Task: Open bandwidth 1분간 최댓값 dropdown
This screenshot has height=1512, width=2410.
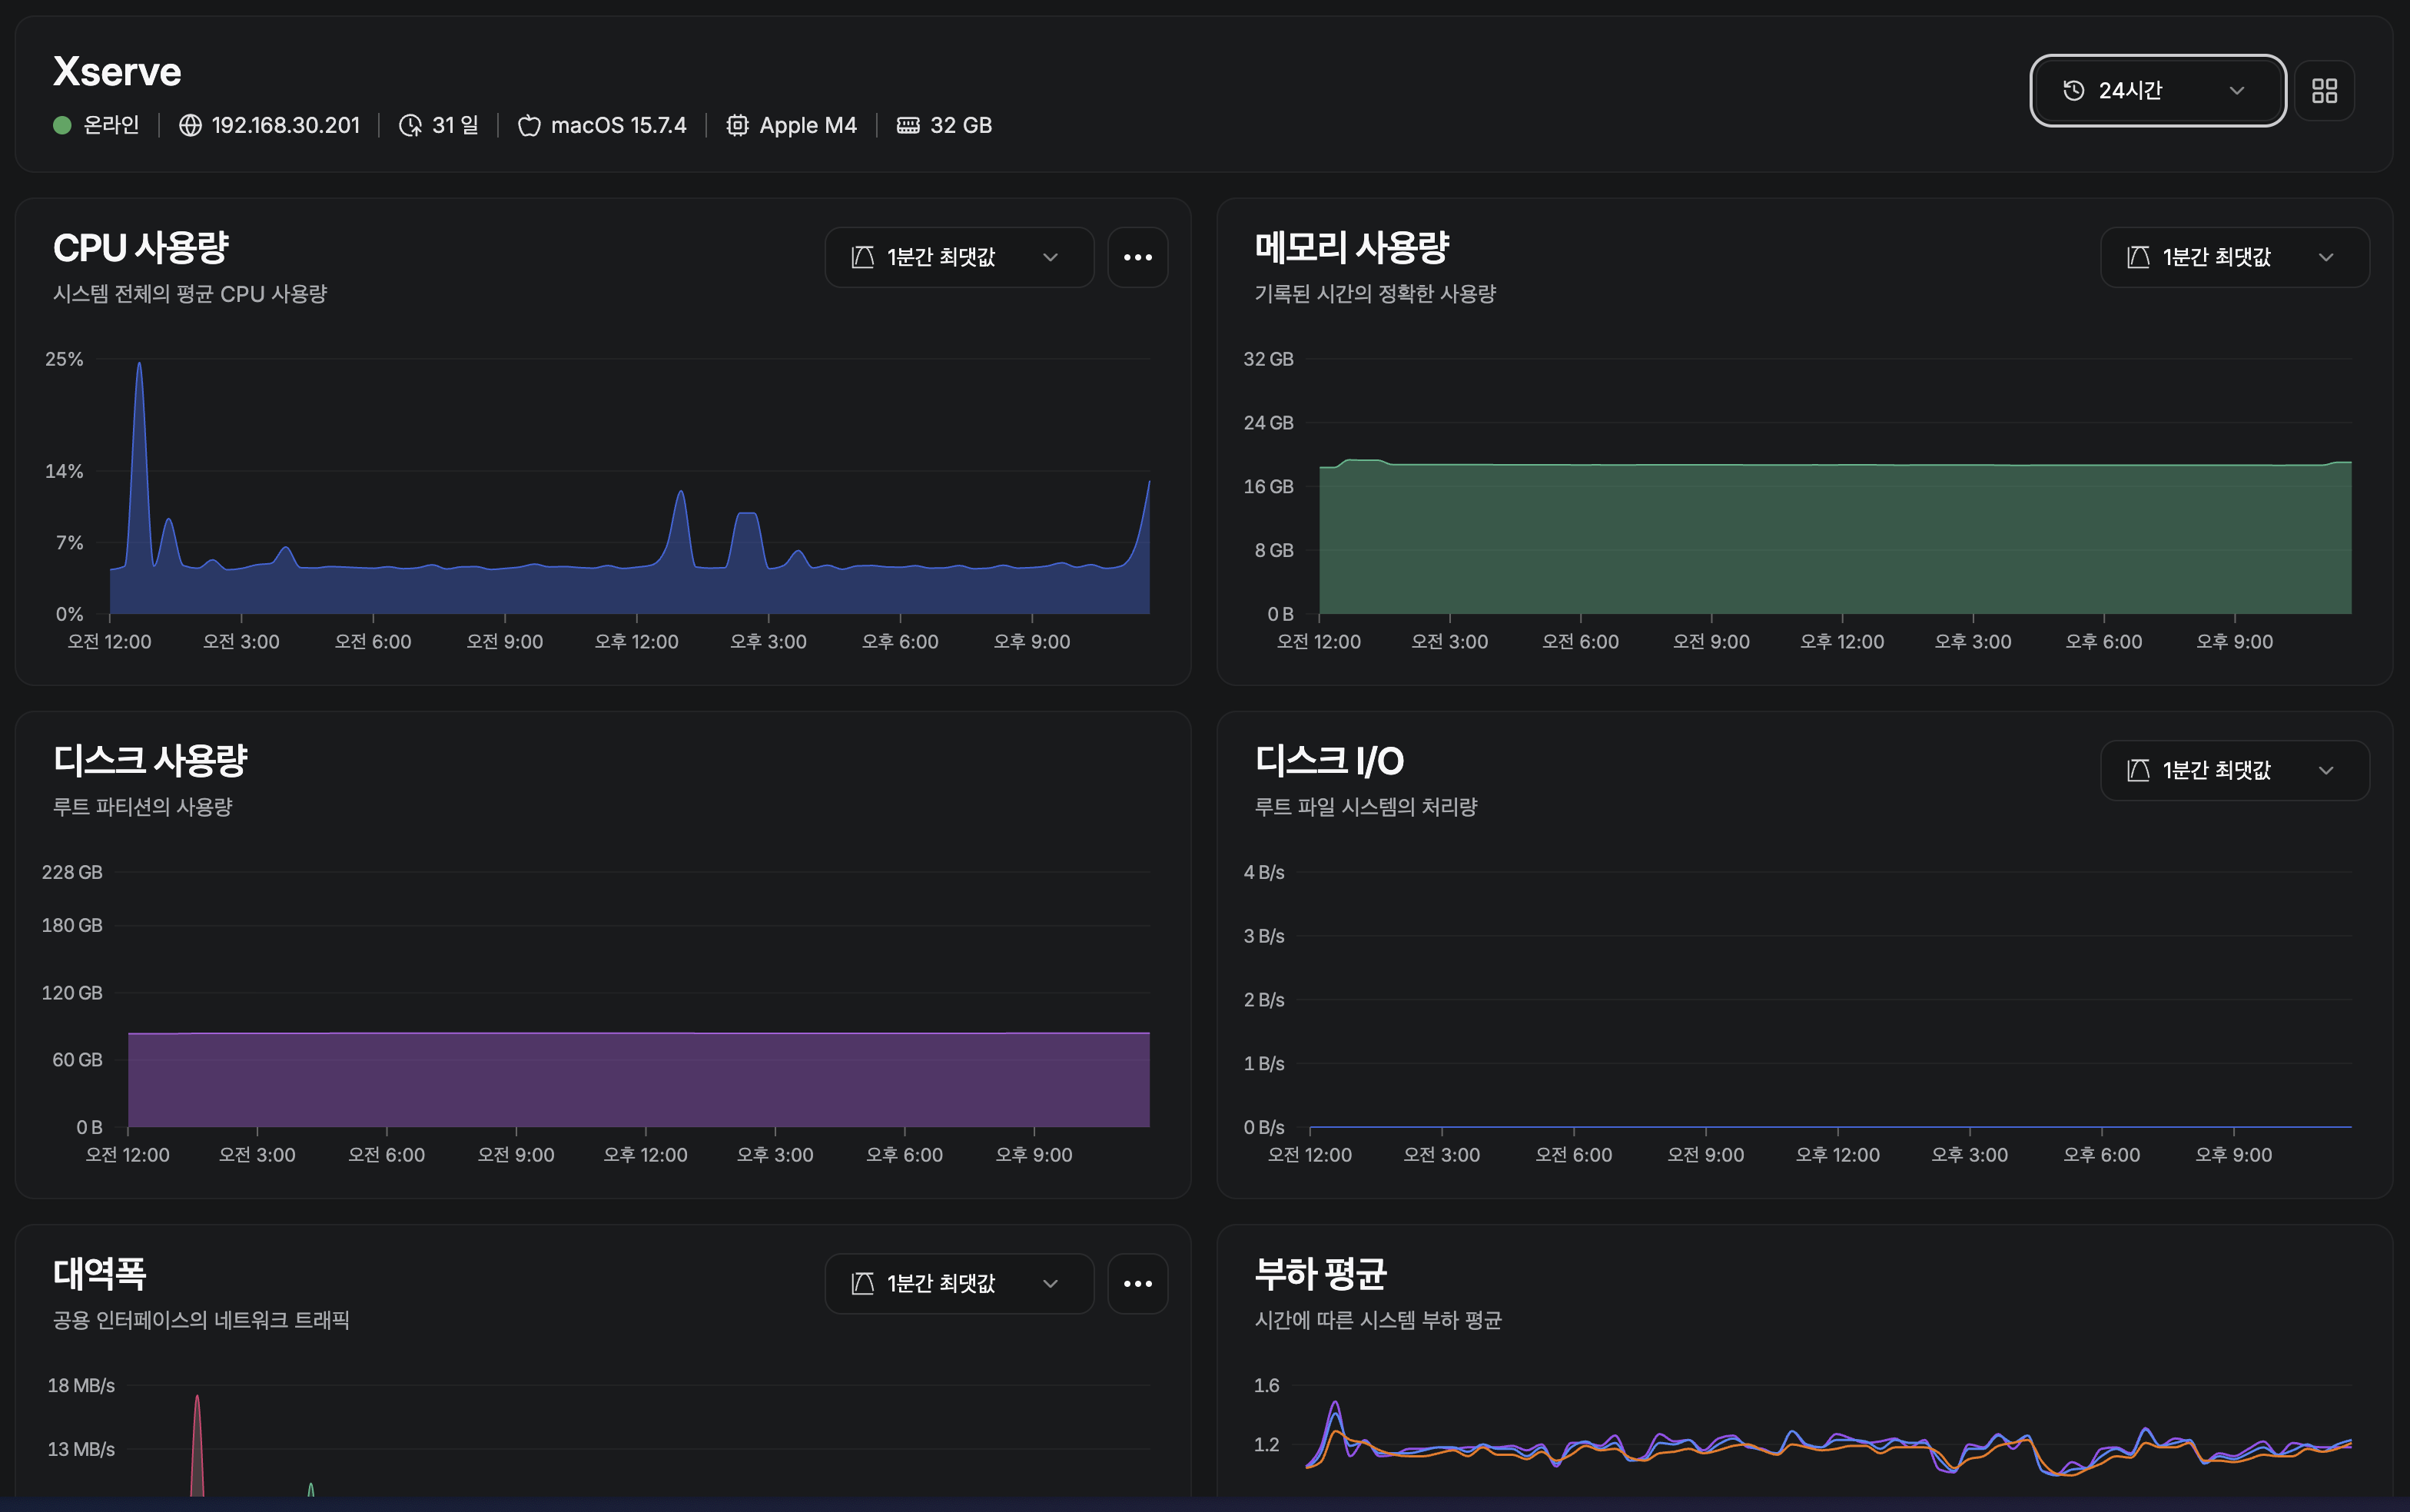Action: tap(958, 1283)
